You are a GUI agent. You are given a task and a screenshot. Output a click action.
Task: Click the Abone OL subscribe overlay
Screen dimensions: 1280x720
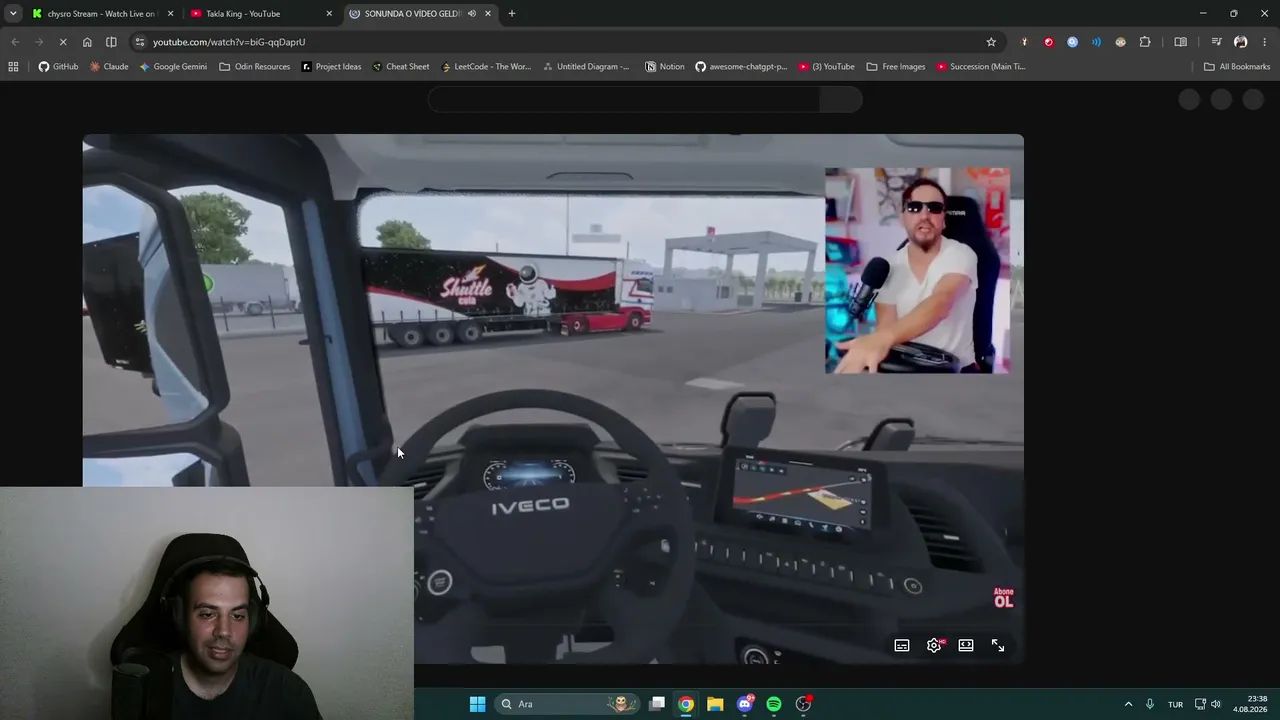pyautogui.click(x=1003, y=598)
